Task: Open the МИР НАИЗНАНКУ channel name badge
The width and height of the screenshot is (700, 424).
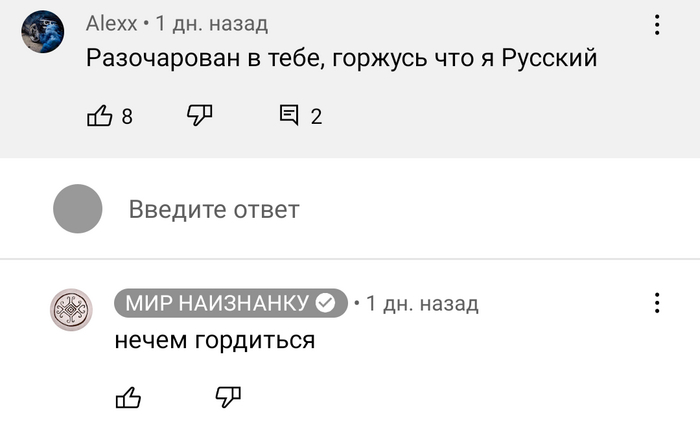Action: click(218, 303)
